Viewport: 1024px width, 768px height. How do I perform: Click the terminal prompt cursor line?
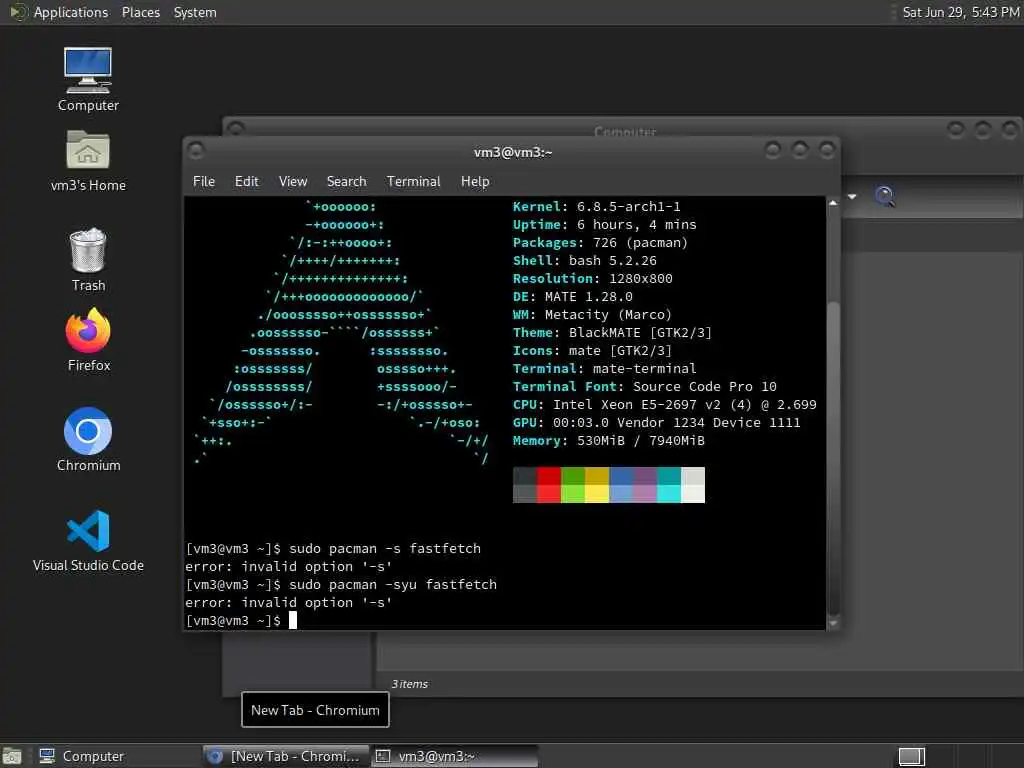coord(241,620)
